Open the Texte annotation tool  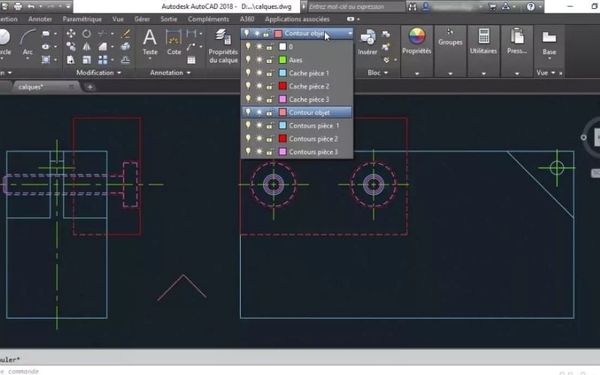[150, 43]
